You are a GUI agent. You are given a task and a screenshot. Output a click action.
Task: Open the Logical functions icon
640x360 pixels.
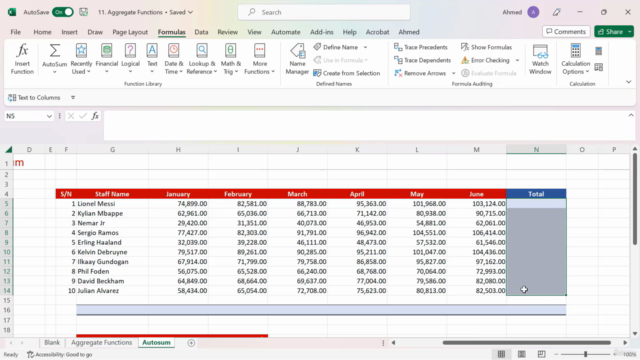point(130,51)
